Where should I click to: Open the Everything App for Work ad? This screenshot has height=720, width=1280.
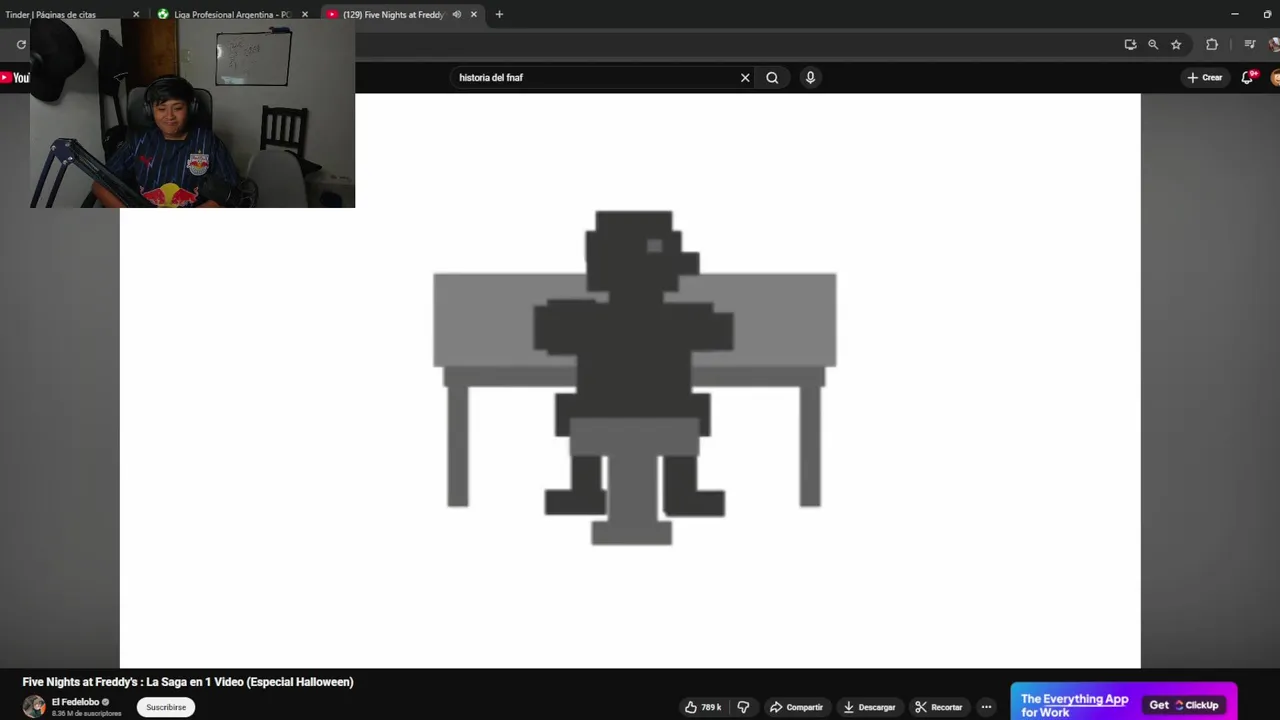click(x=1074, y=705)
